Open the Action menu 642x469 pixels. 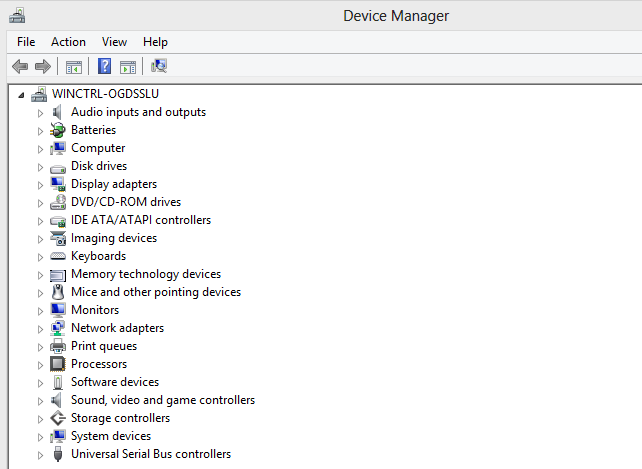(68, 42)
